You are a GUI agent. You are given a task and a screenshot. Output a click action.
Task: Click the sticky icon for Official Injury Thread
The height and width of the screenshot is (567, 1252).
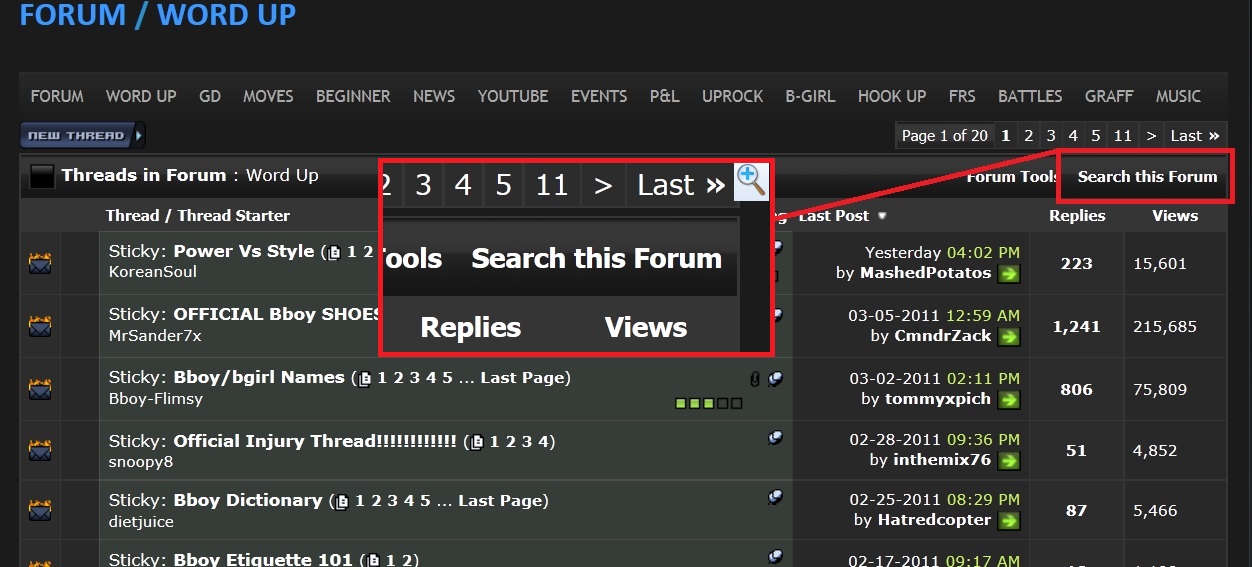pyautogui.click(x=40, y=451)
